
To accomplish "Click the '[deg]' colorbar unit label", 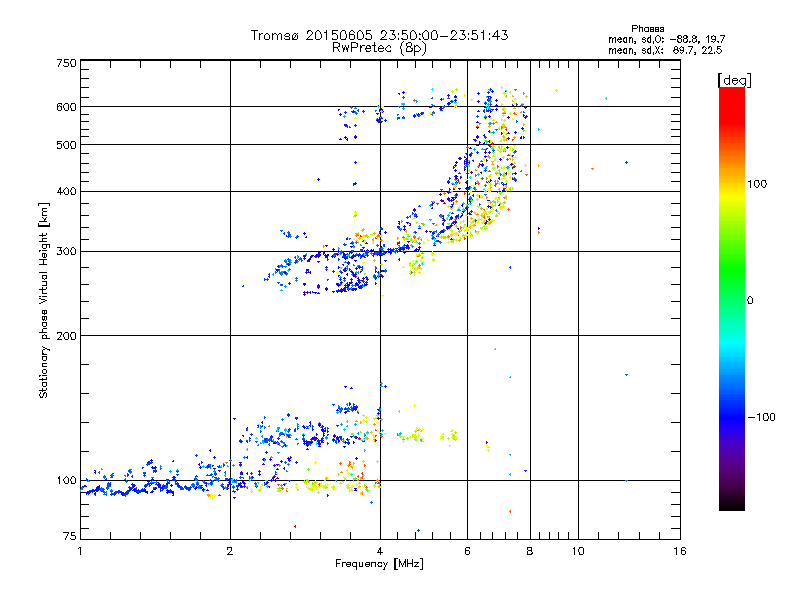I will [x=734, y=80].
